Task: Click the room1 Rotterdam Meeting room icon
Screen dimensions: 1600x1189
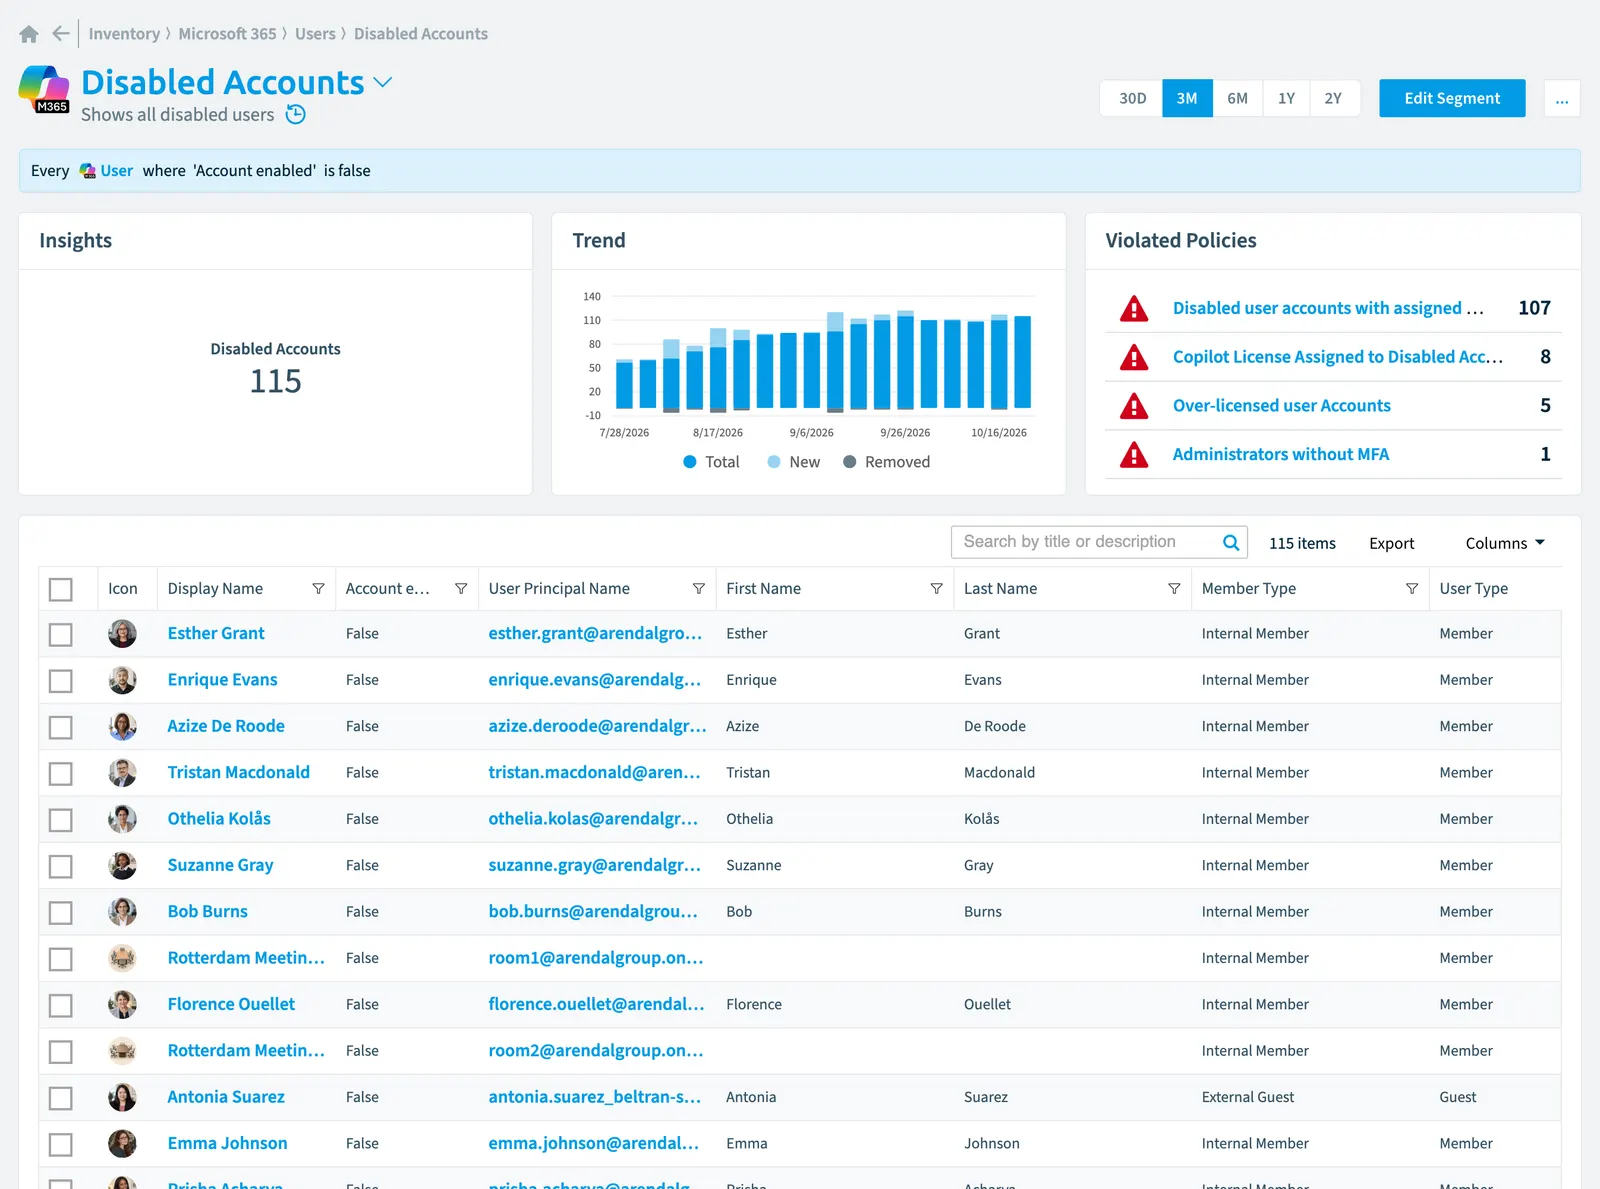Action: point(122,958)
